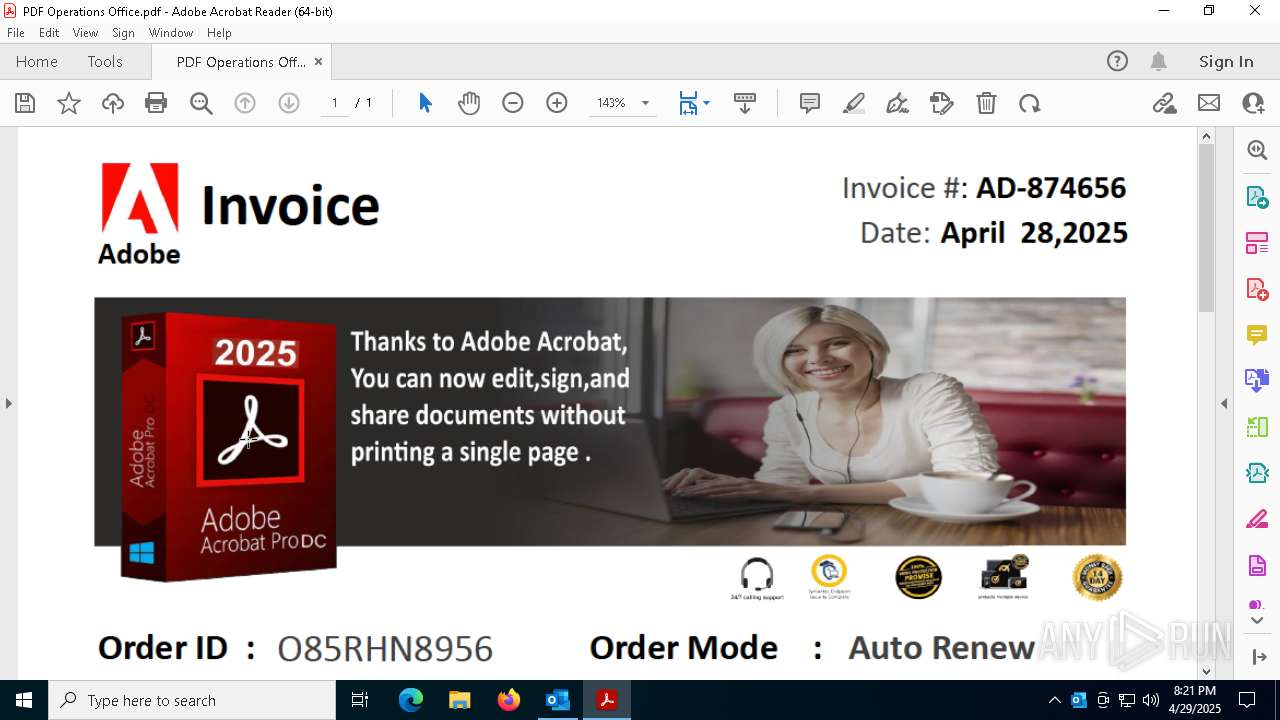Click the Delete trash icon
The image size is (1280, 720).
pyautogui.click(x=986, y=103)
